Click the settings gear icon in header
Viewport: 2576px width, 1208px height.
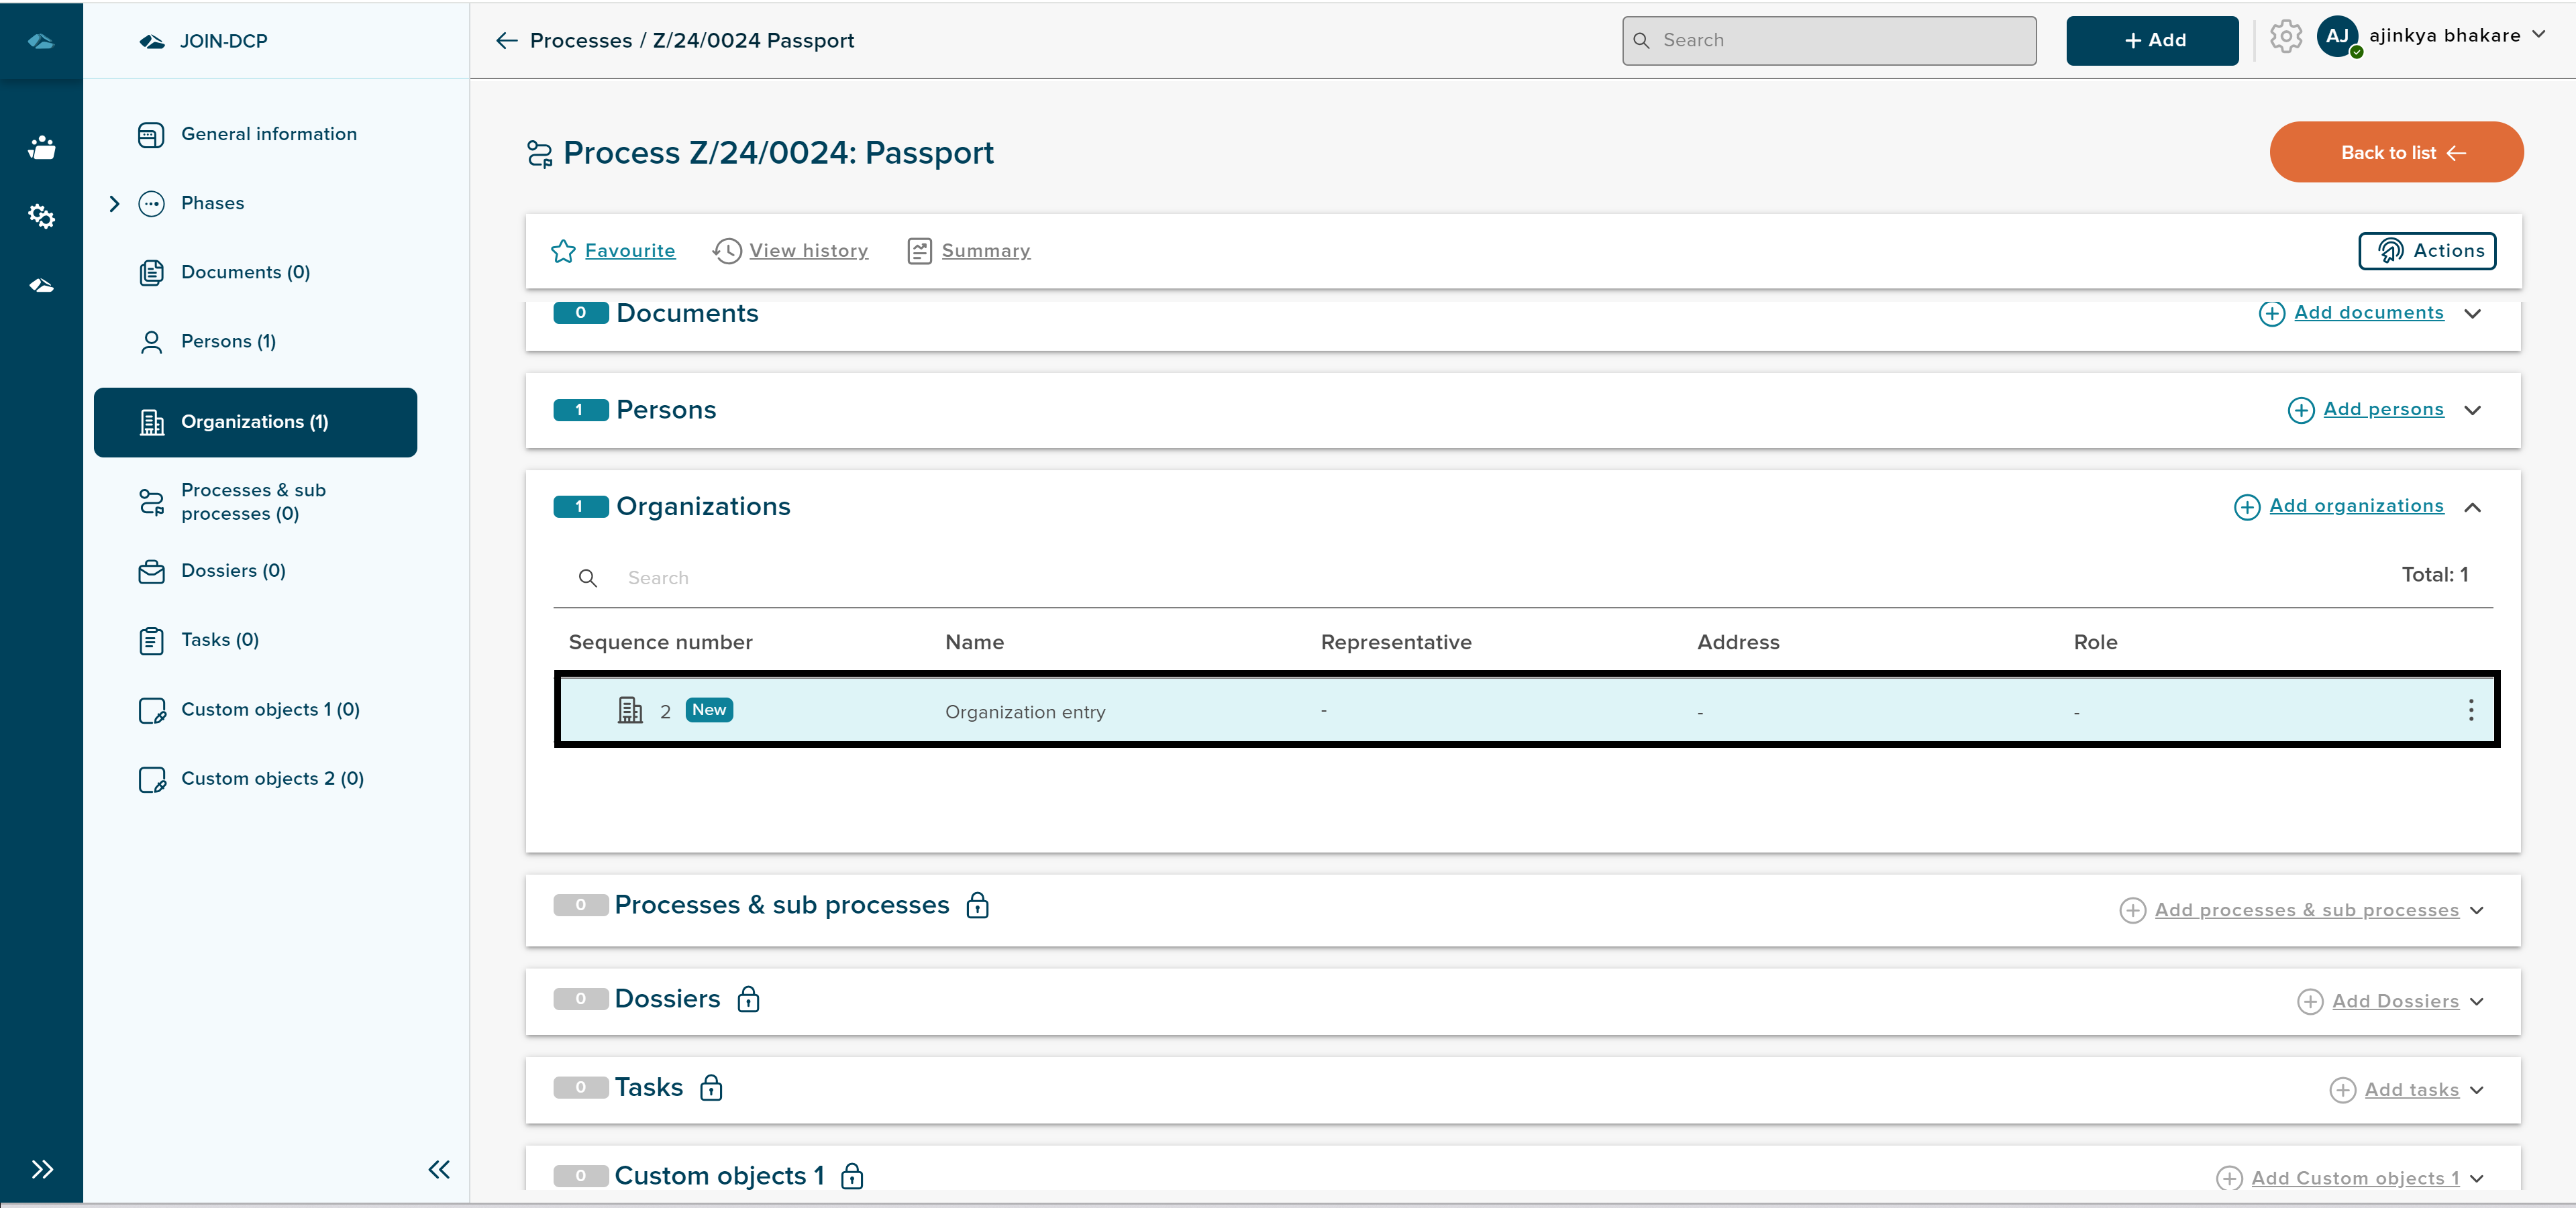click(x=2285, y=38)
